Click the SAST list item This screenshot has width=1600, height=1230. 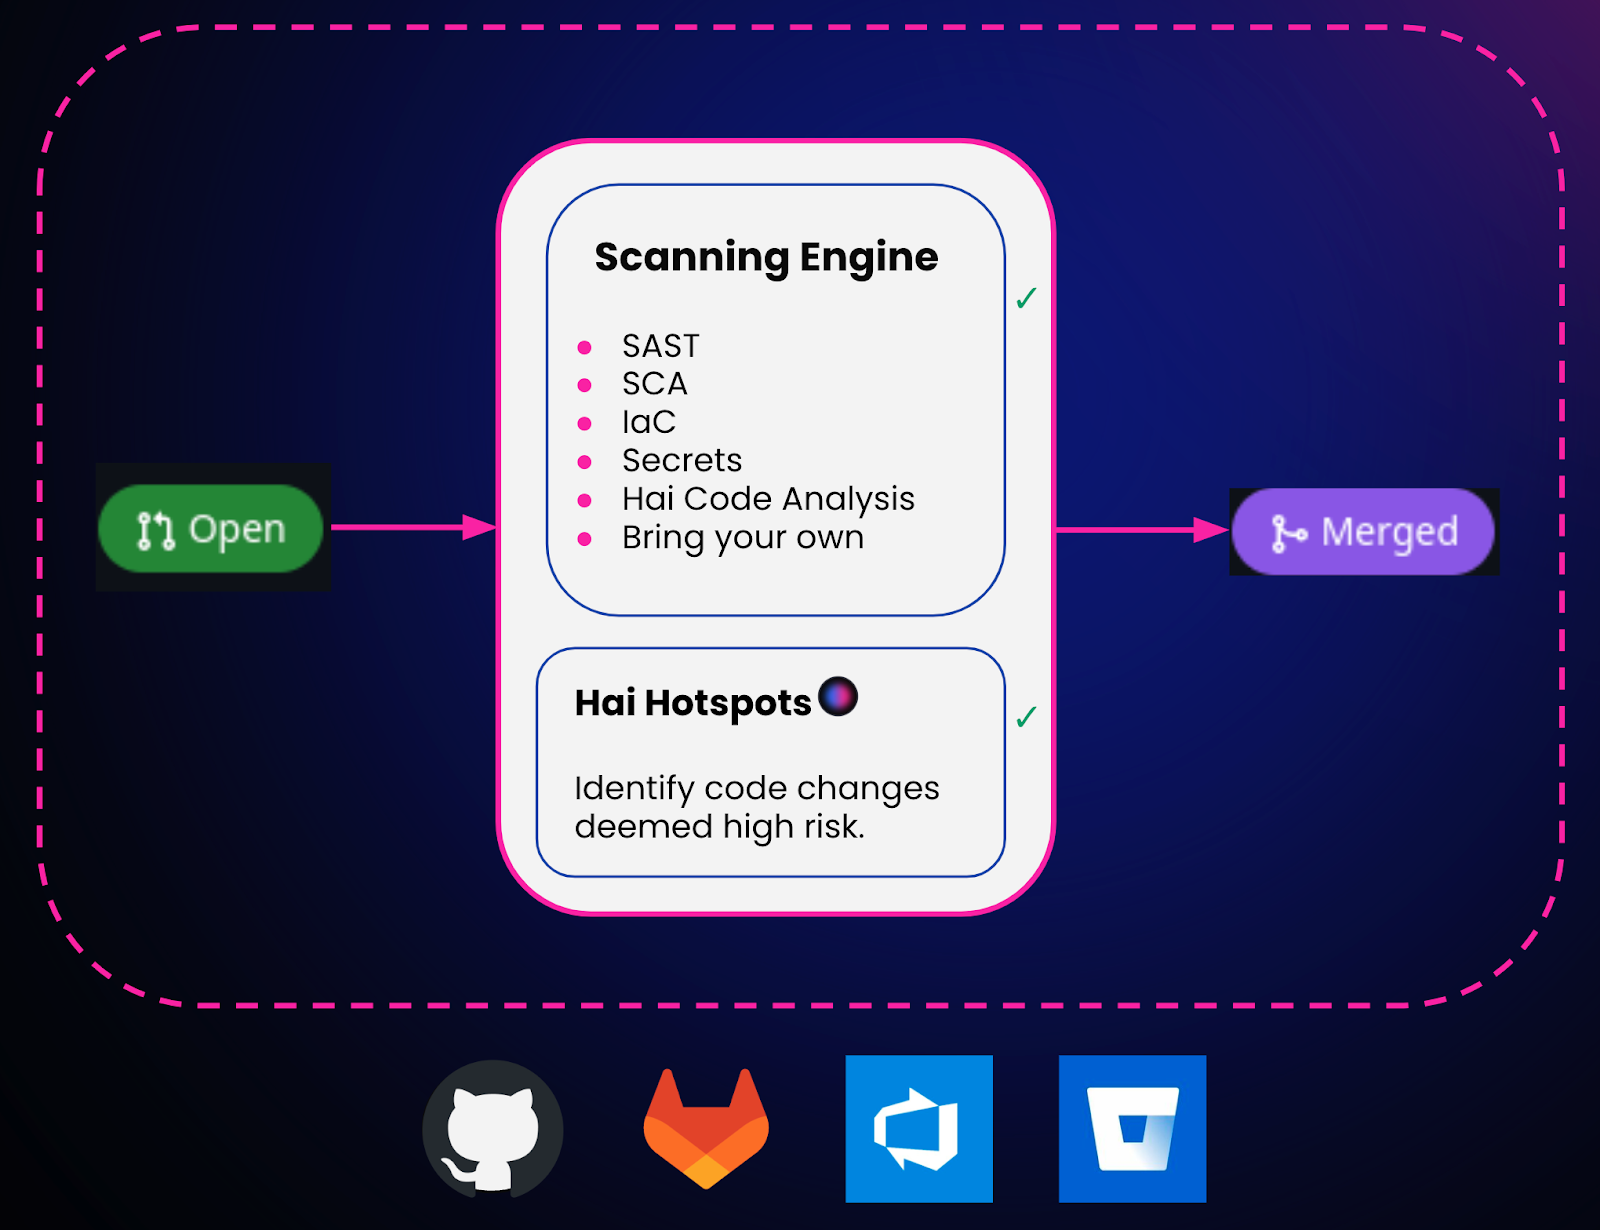coord(660,346)
